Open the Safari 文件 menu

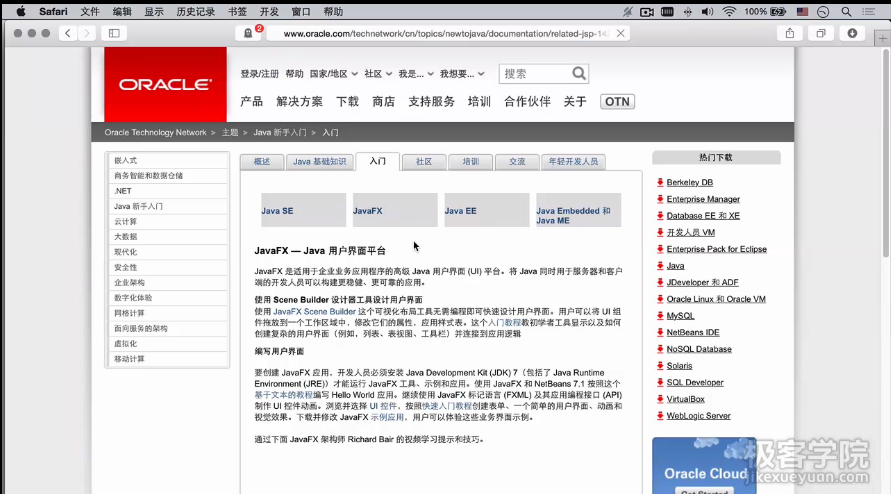pos(90,11)
